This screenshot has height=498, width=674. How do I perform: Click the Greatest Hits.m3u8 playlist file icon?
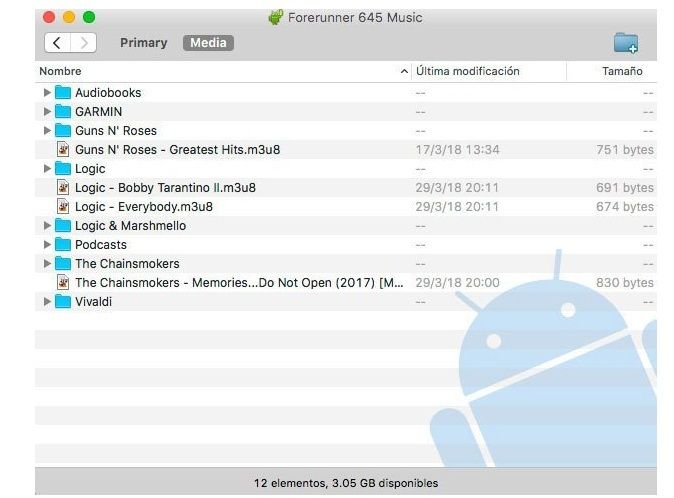point(63,149)
